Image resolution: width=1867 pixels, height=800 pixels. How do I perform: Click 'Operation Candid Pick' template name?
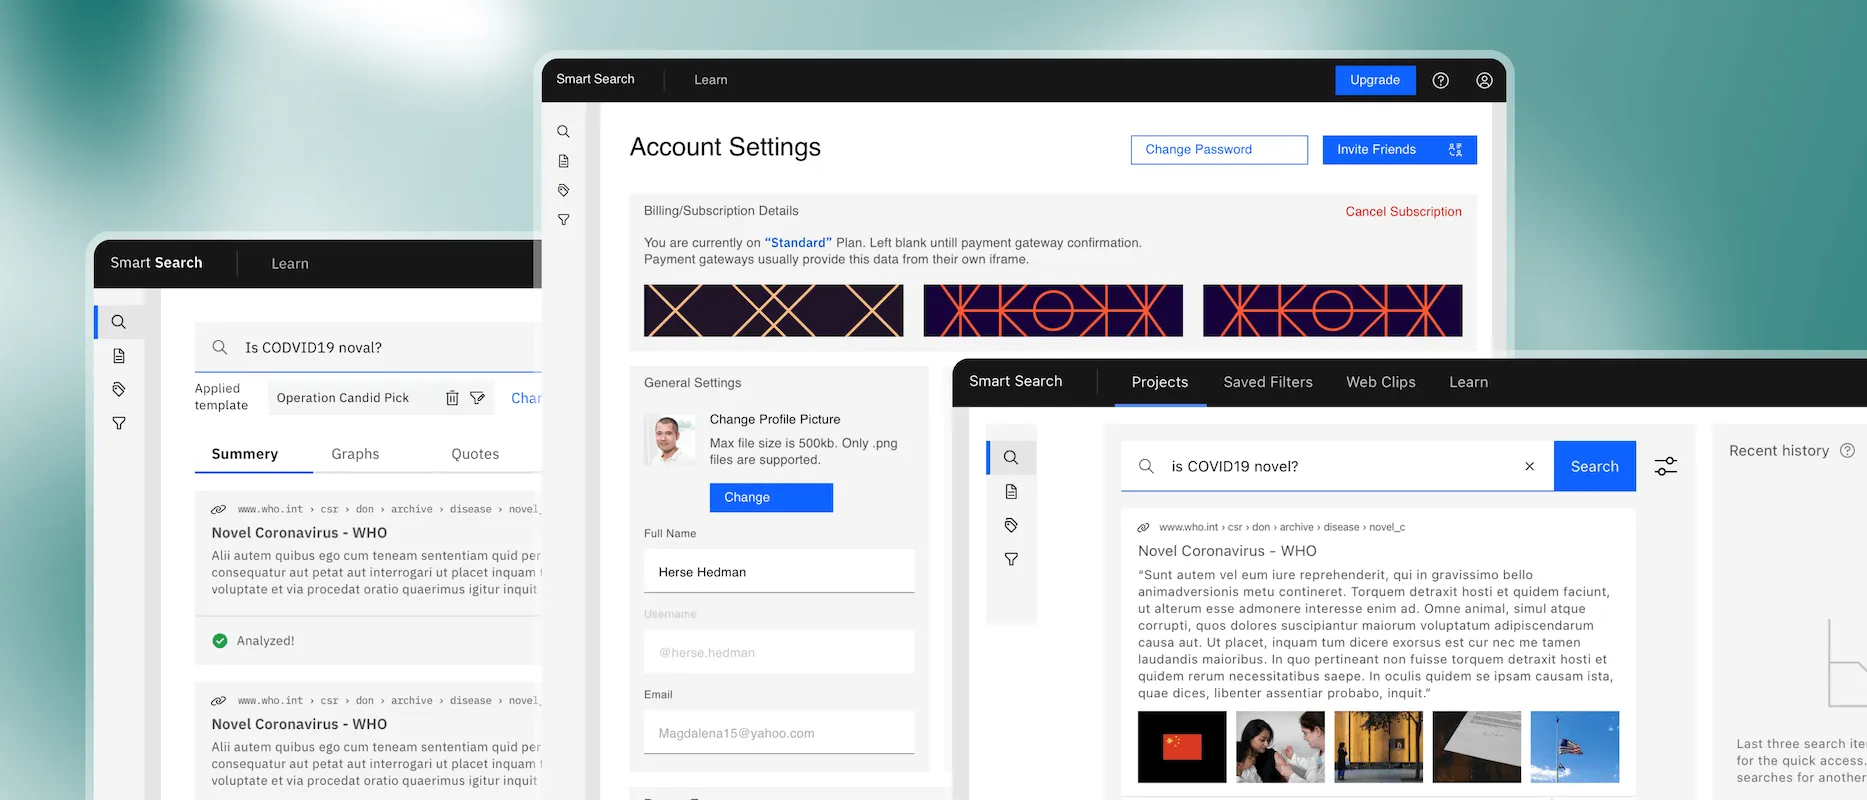tap(343, 398)
